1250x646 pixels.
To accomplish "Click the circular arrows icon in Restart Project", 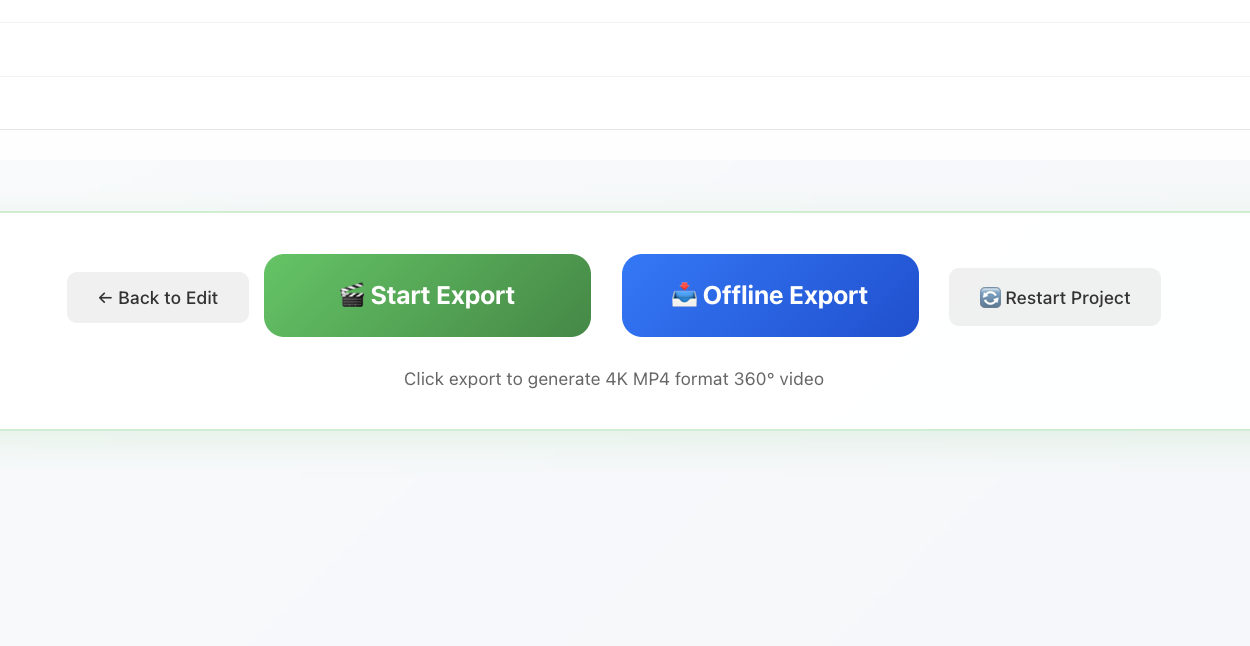I will (x=990, y=298).
